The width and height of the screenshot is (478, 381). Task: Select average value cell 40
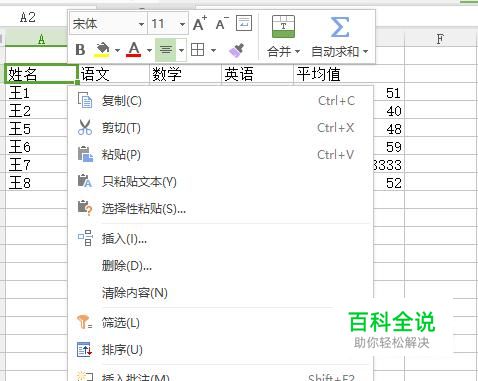click(x=389, y=111)
